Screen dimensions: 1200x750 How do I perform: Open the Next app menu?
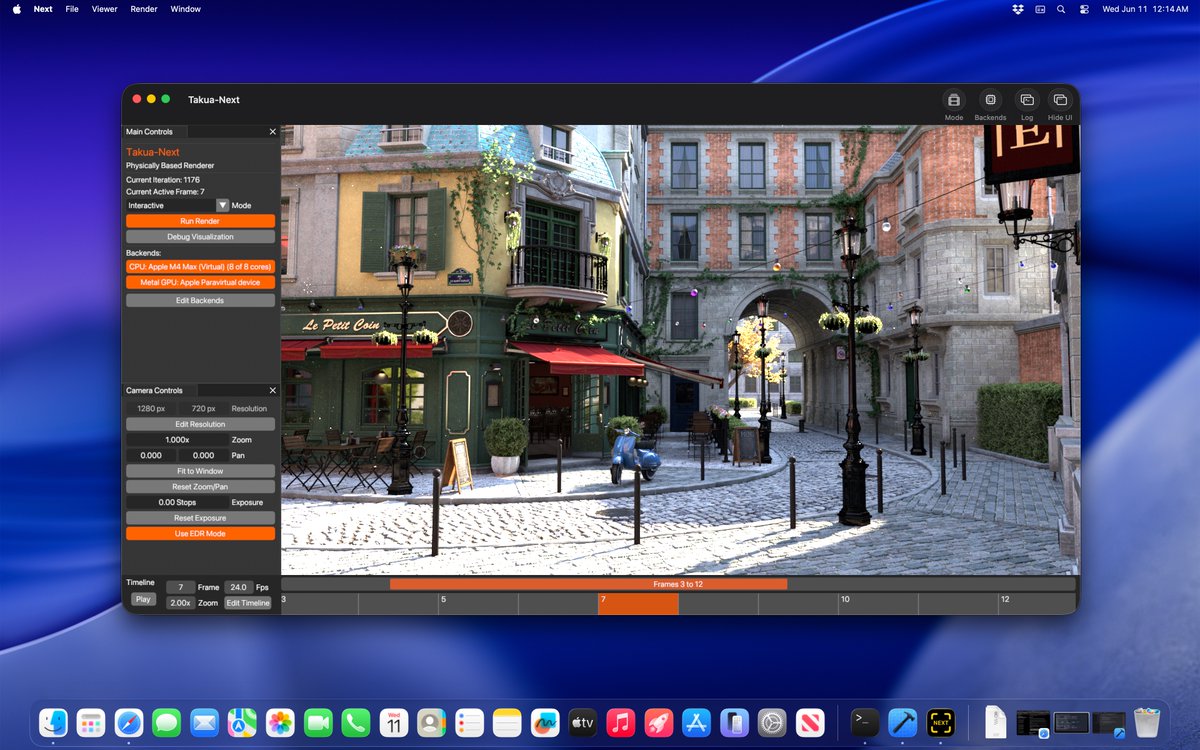(43, 9)
